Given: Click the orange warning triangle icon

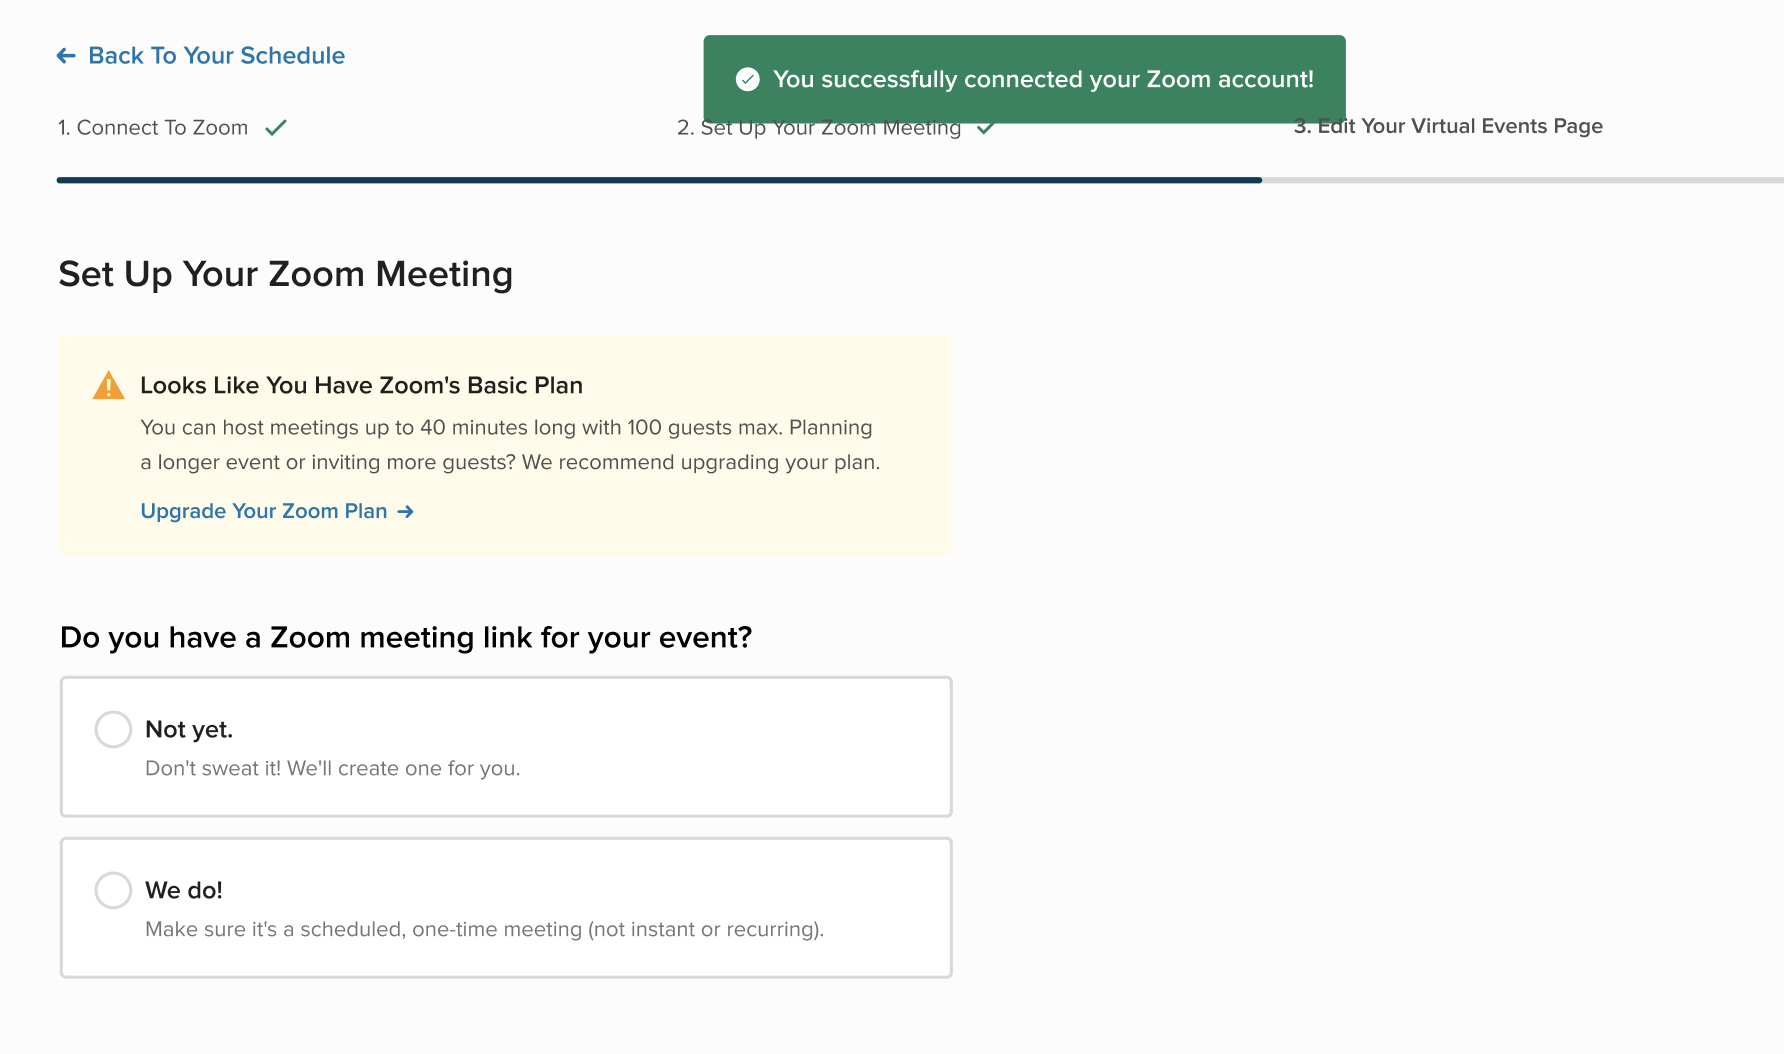Looking at the screenshot, I should 108,385.
